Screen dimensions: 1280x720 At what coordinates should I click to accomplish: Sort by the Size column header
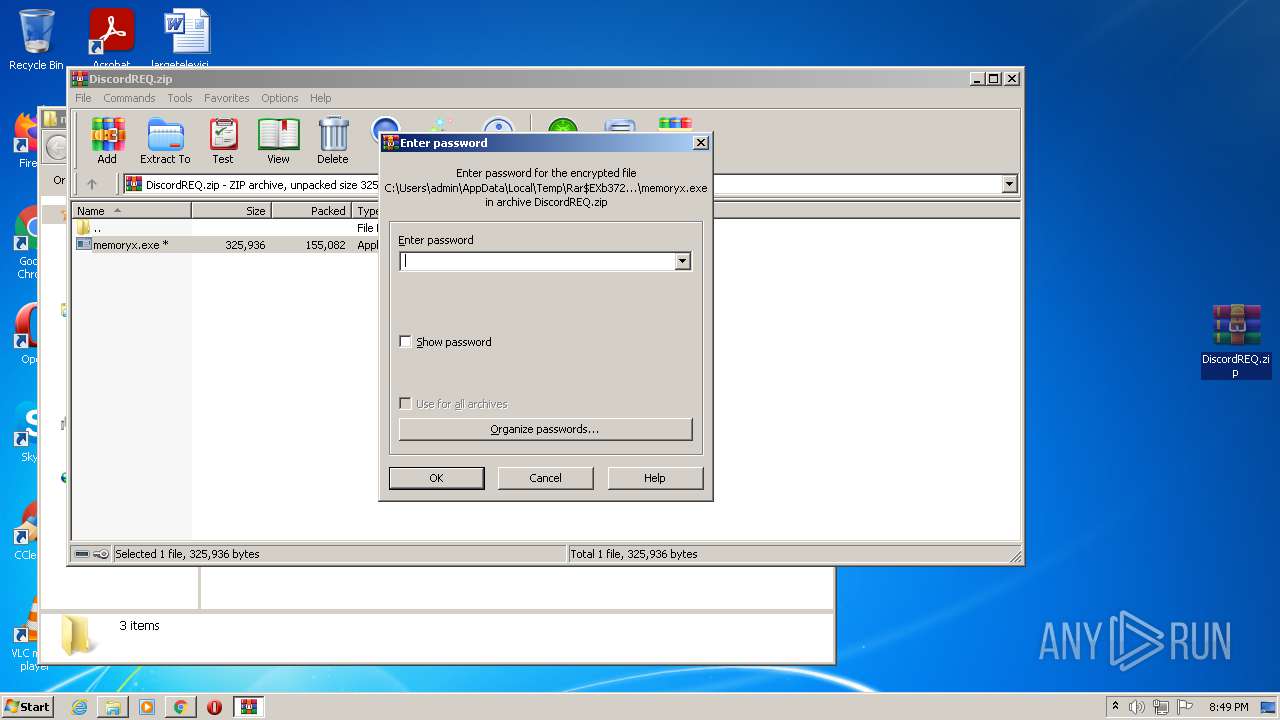pyautogui.click(x=232, y=211)
